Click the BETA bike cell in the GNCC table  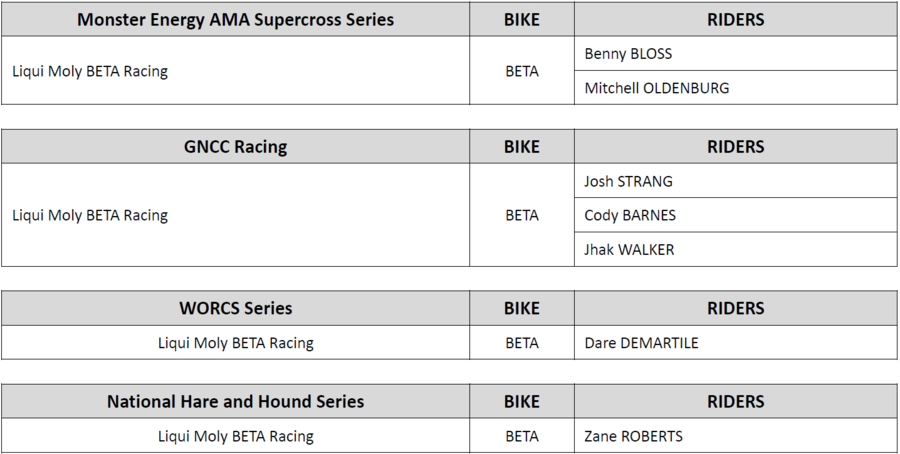click(x=521, y=216)
